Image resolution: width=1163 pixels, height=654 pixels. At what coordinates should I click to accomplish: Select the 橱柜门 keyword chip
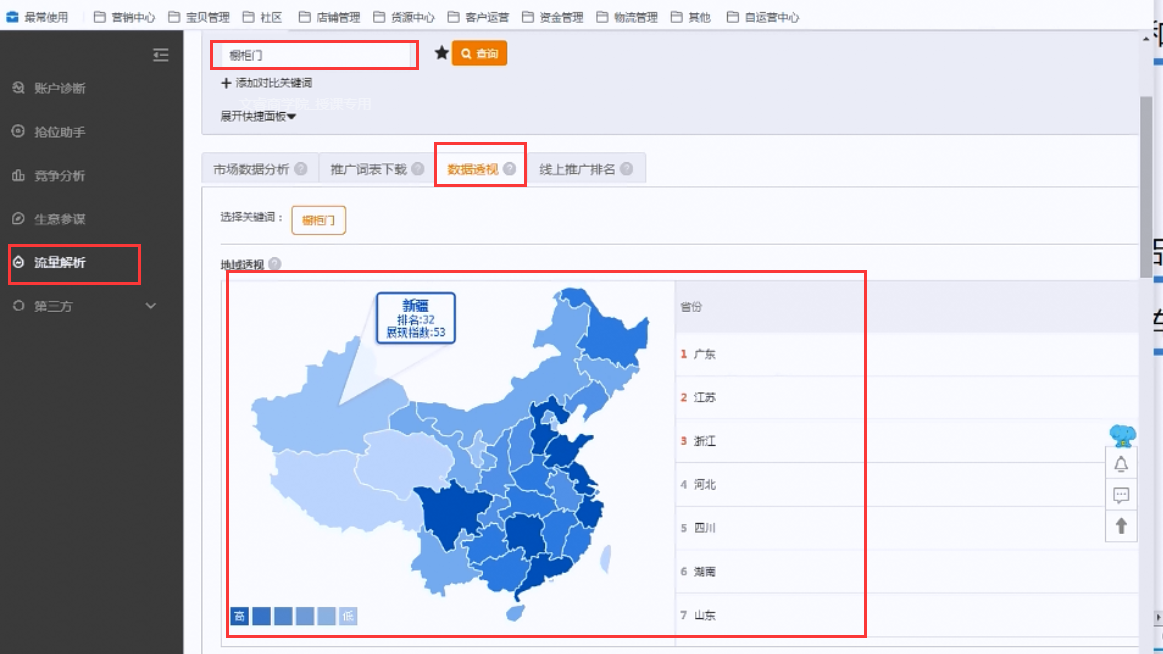click(318, 220)
